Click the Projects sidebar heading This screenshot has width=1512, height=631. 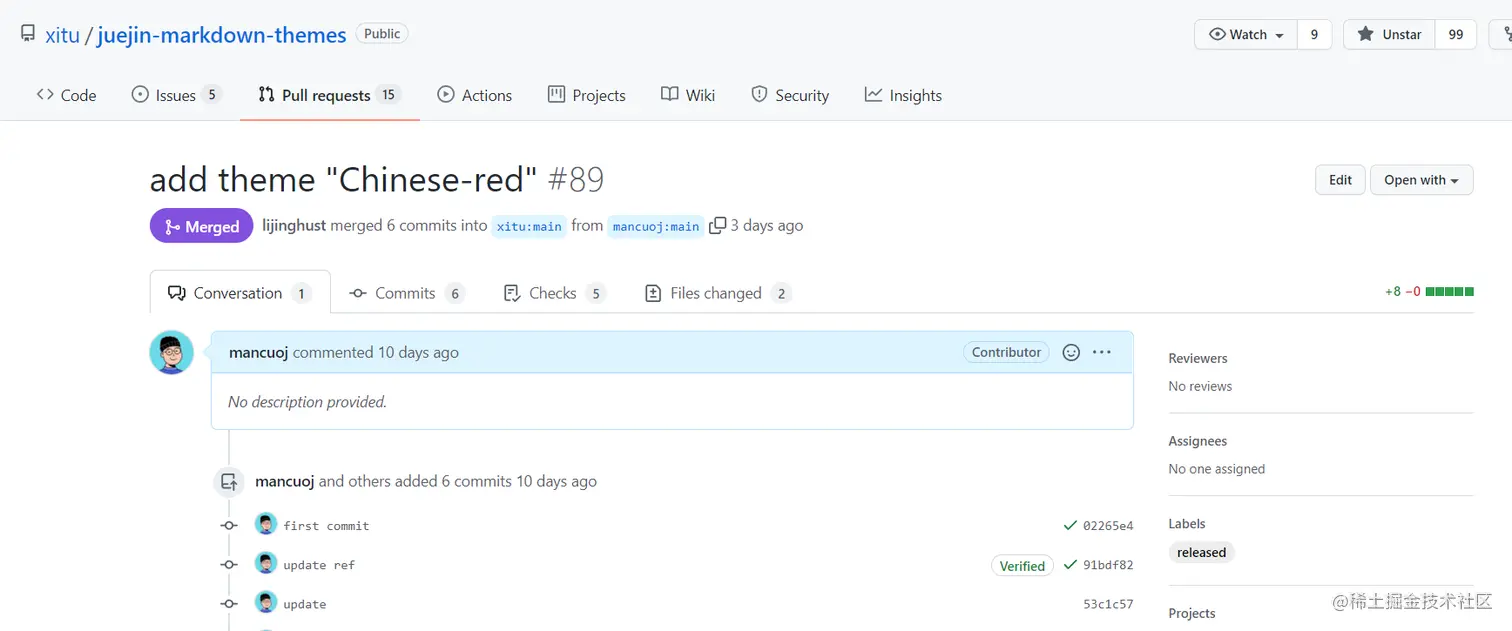click(1192, 613)
